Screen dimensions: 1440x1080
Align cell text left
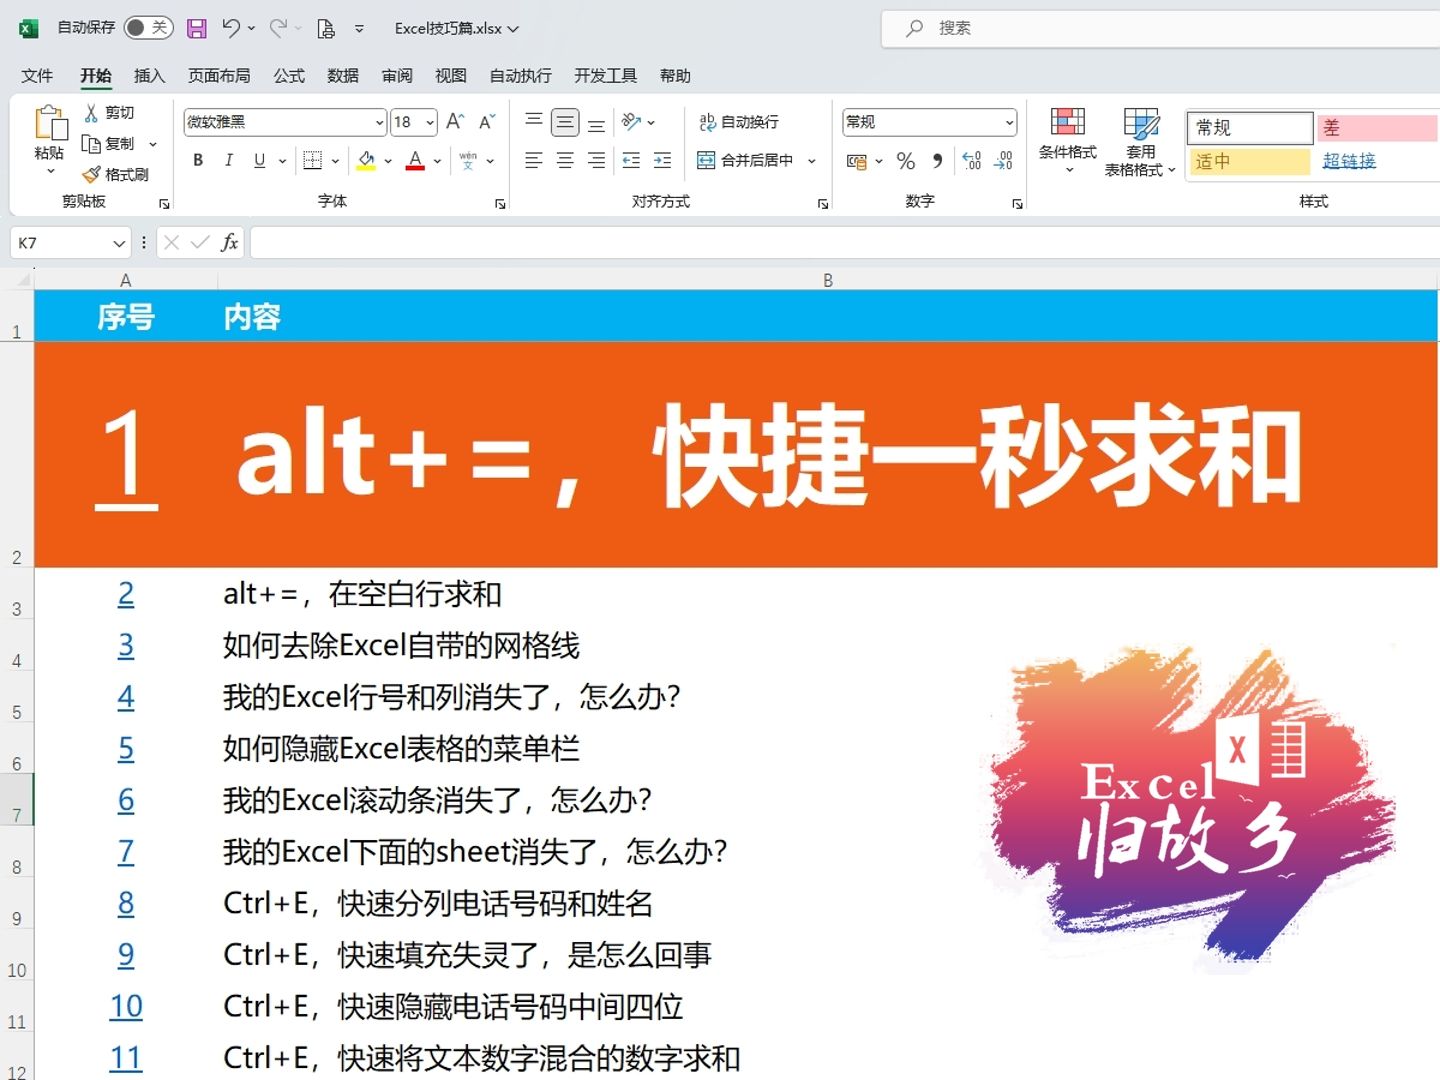(534, 160)
